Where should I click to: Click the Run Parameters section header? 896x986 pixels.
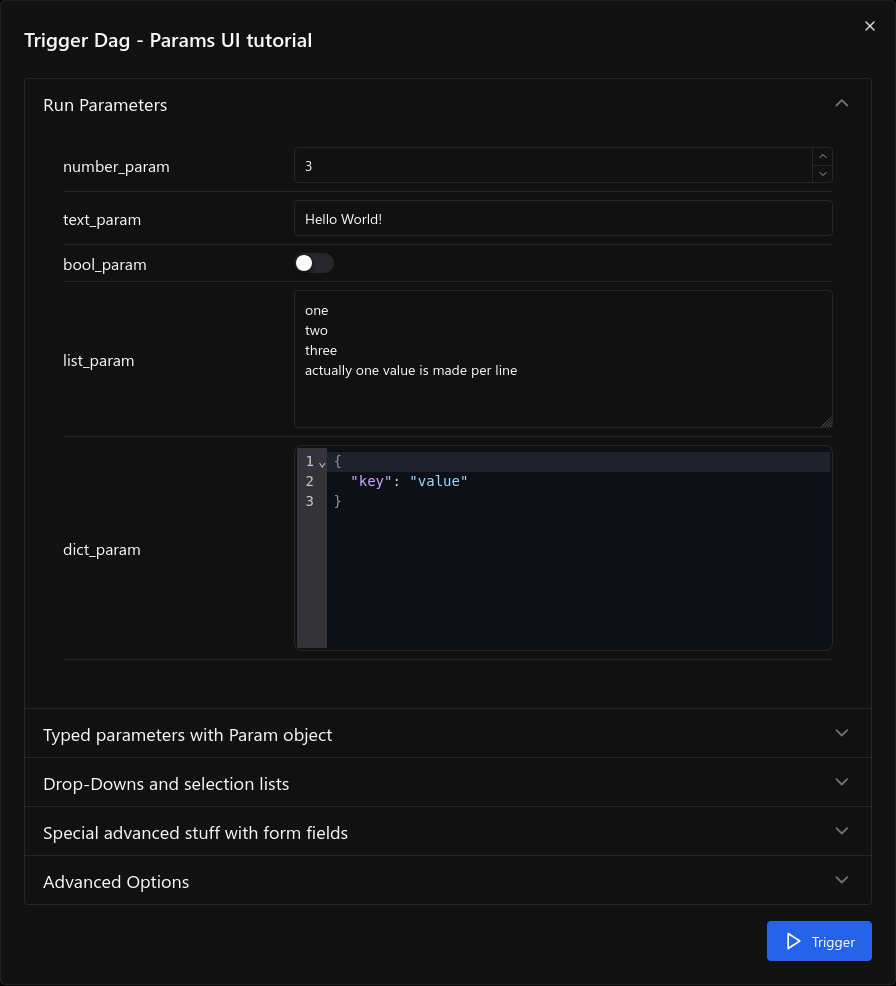pos(105,105)
